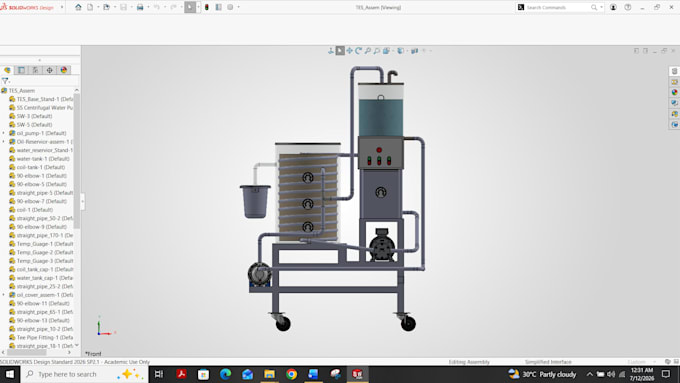The image size is (680, 383).
Task: Open the Appearances color-ball task pane icon
Action: (674, 92)
